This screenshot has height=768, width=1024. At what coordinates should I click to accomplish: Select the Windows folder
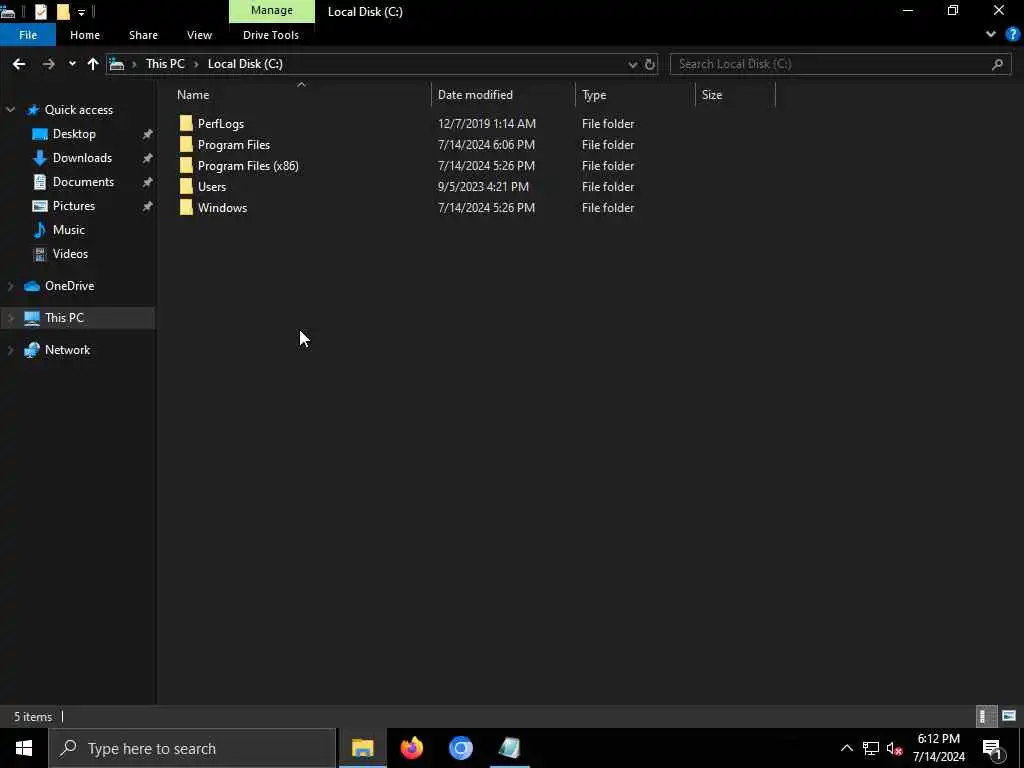point(222,208)
